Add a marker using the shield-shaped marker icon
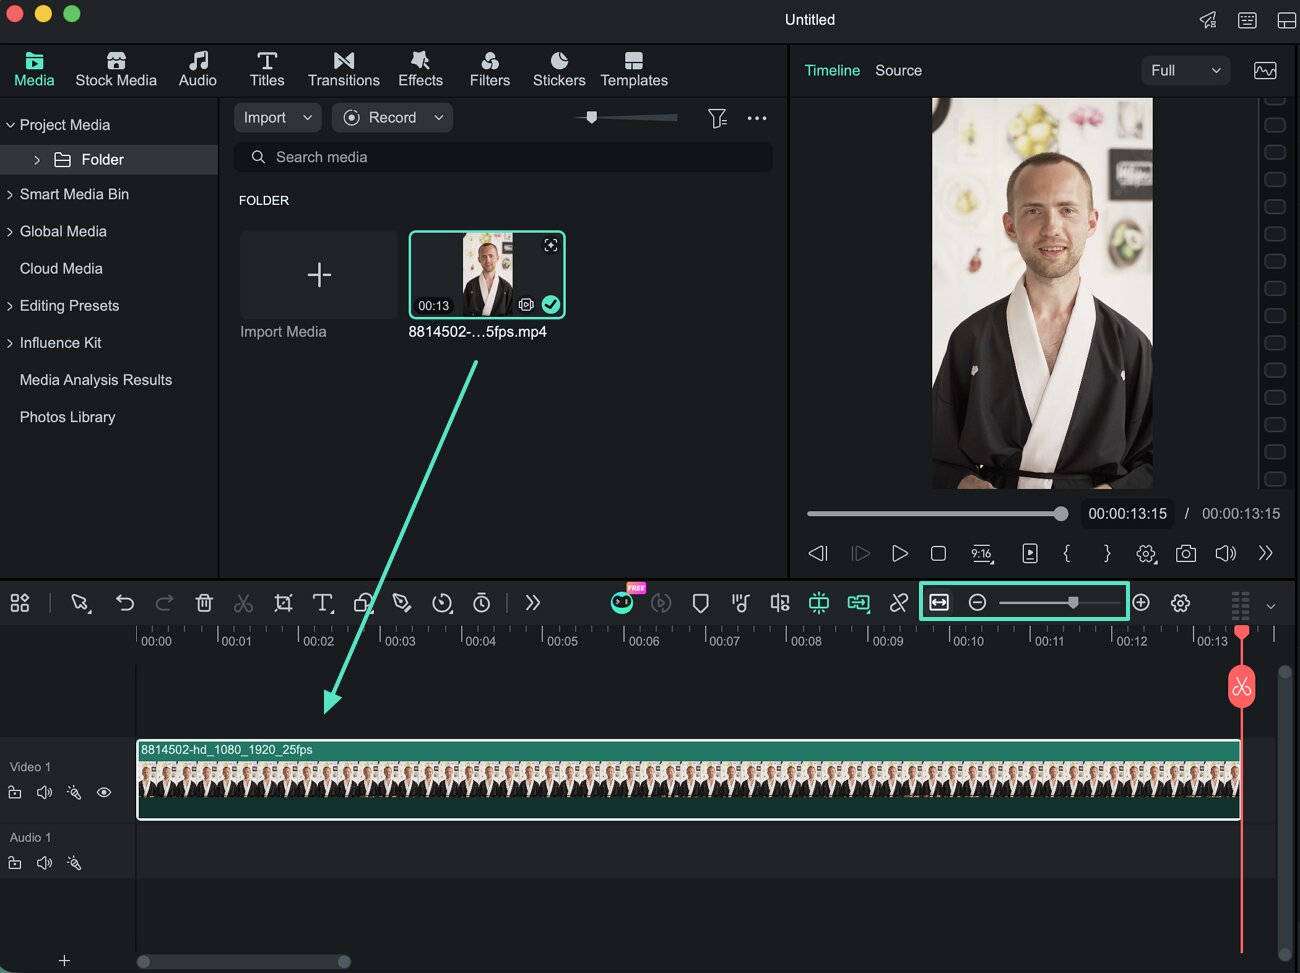 point(701,603)
